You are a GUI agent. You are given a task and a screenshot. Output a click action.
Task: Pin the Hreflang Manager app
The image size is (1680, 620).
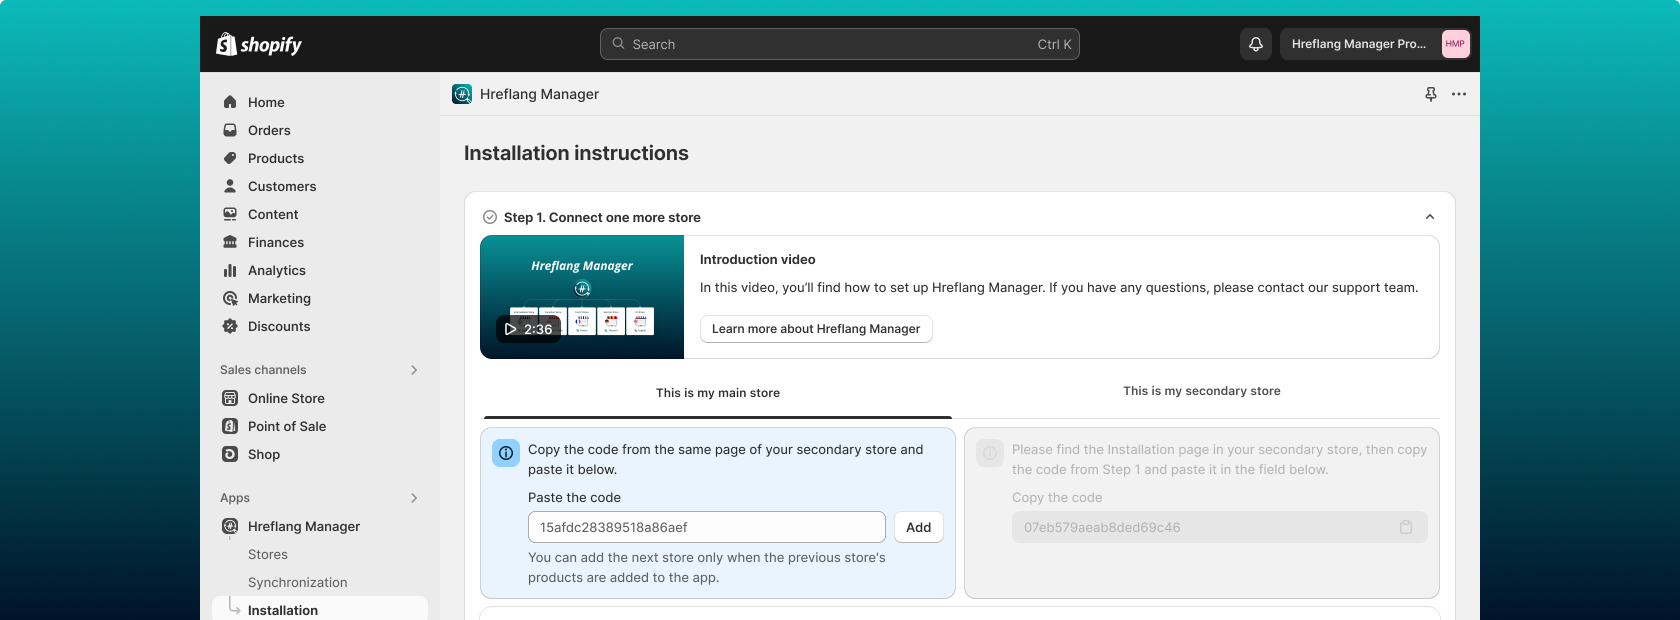coord(1431,94)
